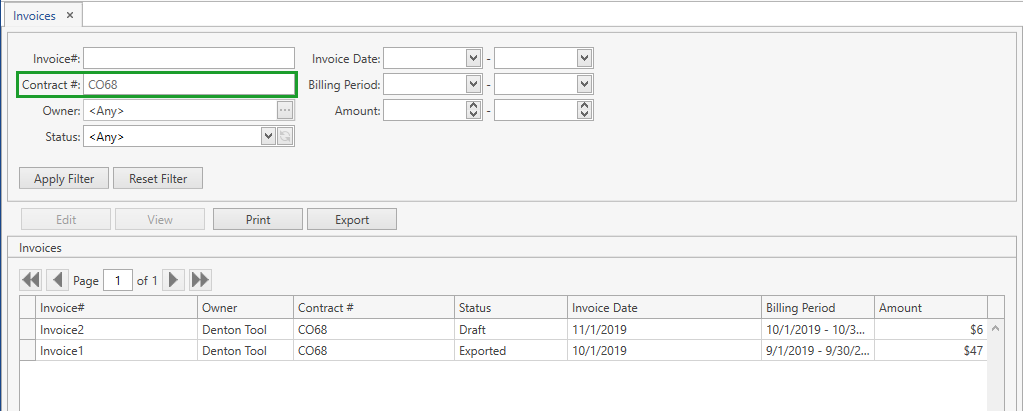Go to the previous invoices page
The height and width of the screenshot is (411, 1023).
57,281
